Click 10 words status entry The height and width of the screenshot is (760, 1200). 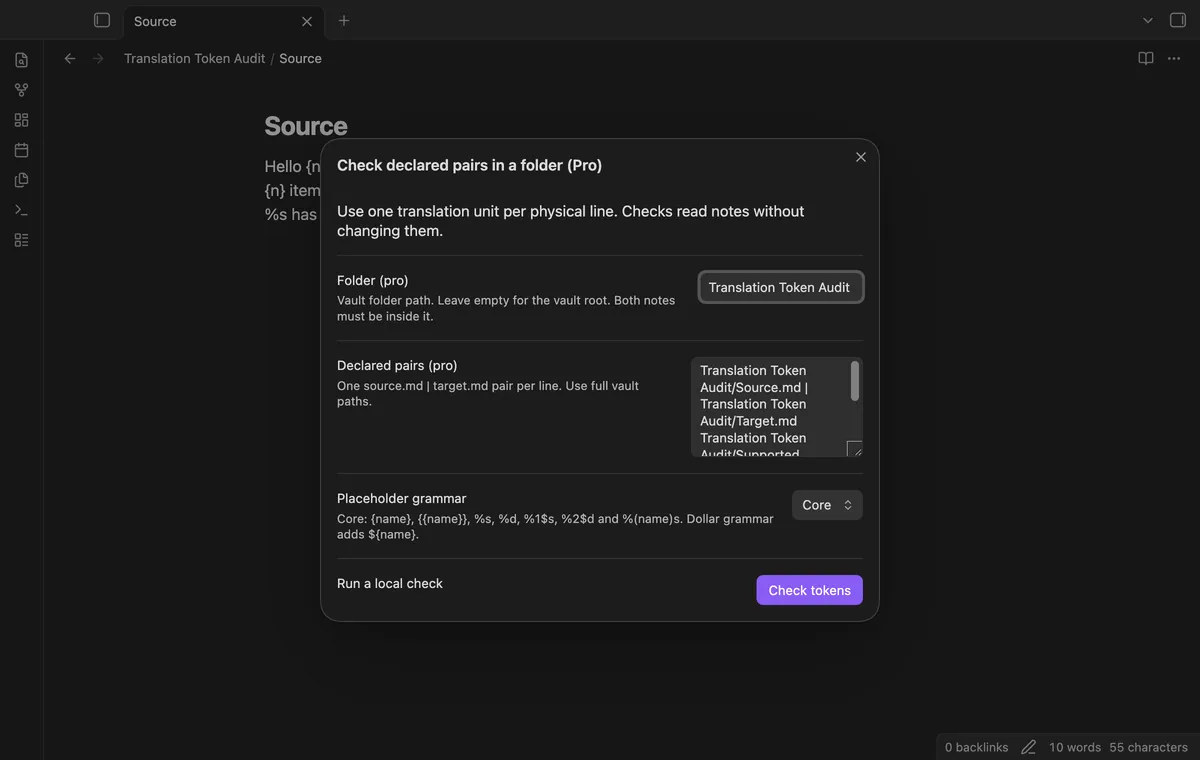click(x=1074, y=747)
